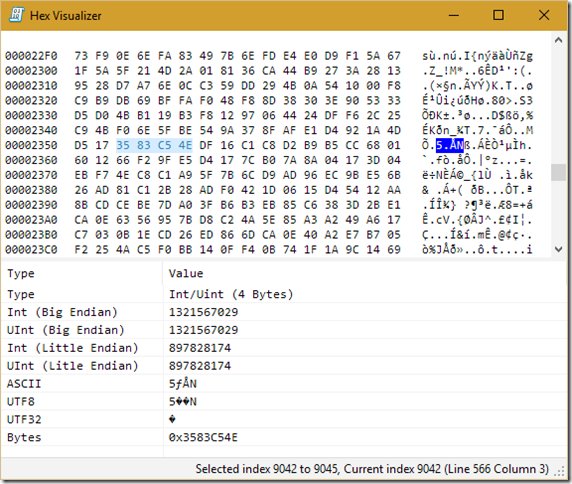Image resolution: width=572 pixels, height=484 pixels.
Task: Click UInt Litle Endian value 897828174
Action: click(x=200, y=365)
